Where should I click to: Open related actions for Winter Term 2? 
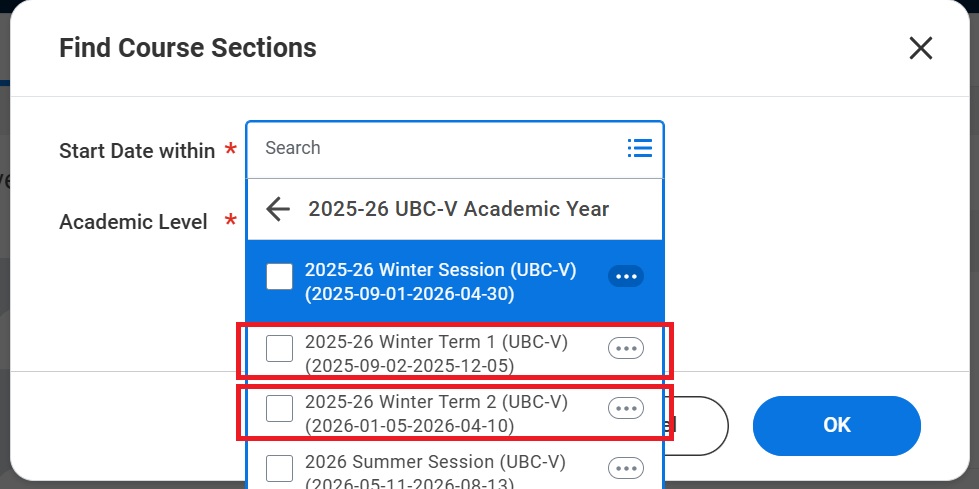tap(626, 408)
